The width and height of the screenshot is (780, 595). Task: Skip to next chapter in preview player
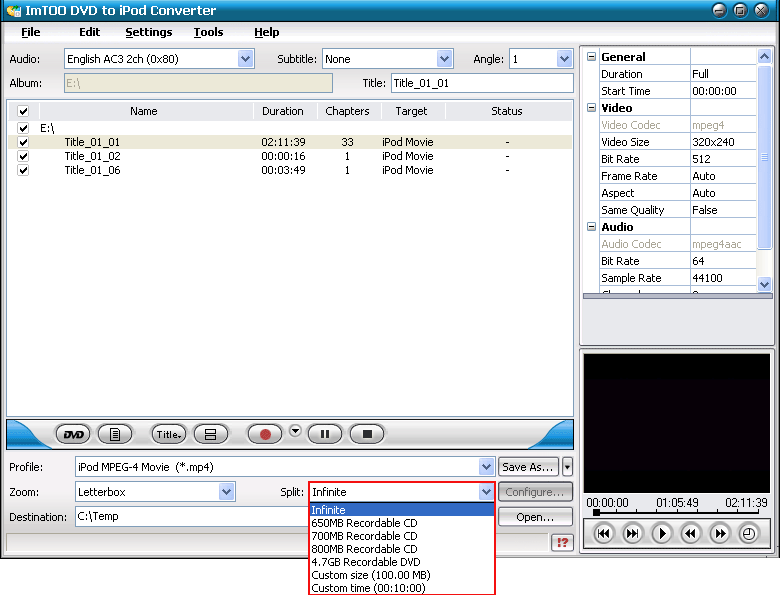pos(632,534)
